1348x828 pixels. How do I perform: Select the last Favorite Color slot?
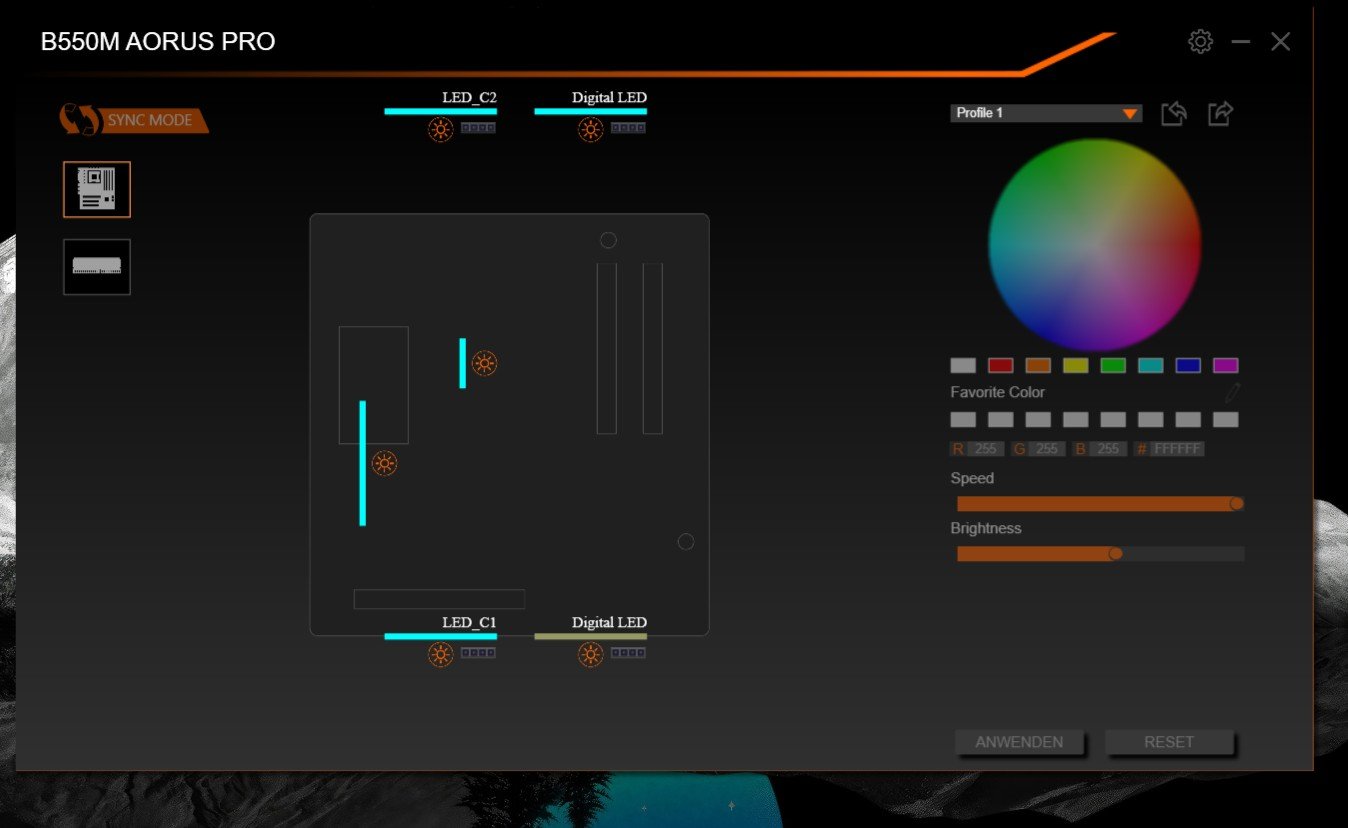1226,420
